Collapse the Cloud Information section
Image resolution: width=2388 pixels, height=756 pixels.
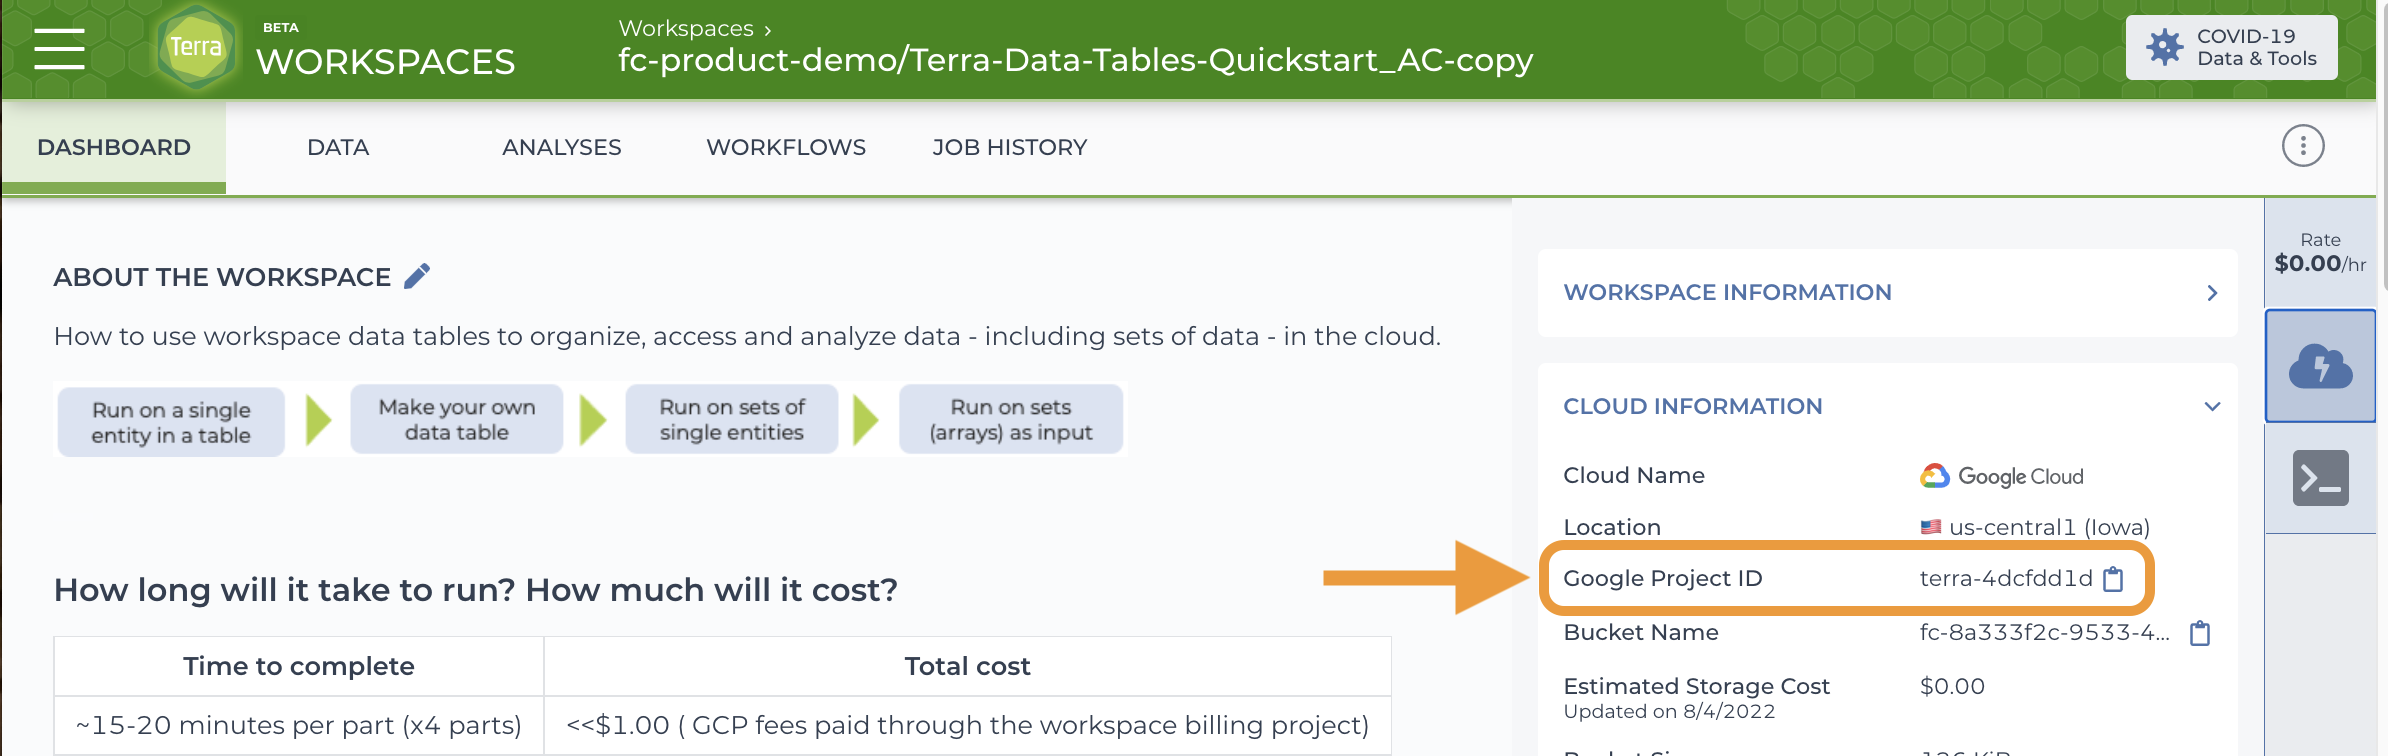pyautogui.click(x=1887, y=406)
